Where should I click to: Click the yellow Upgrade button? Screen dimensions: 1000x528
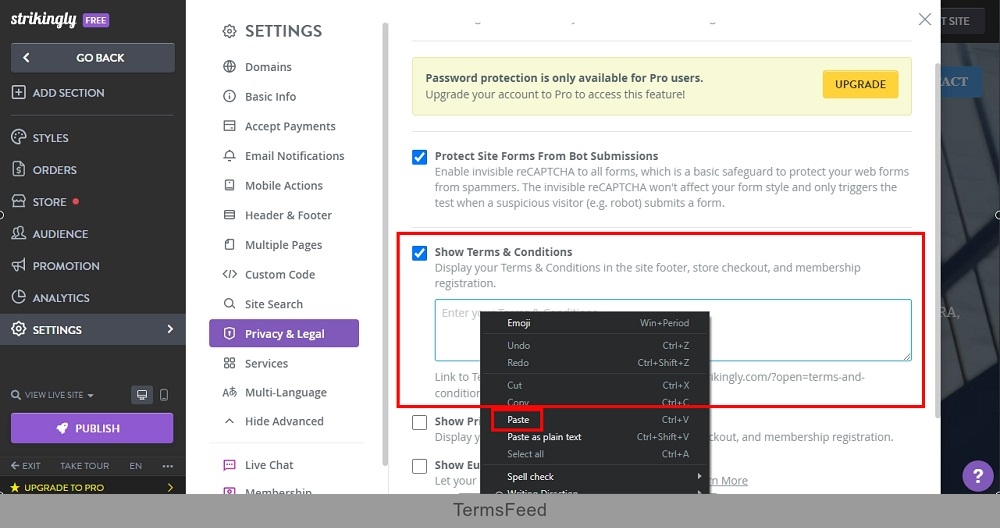click(860, 84)
